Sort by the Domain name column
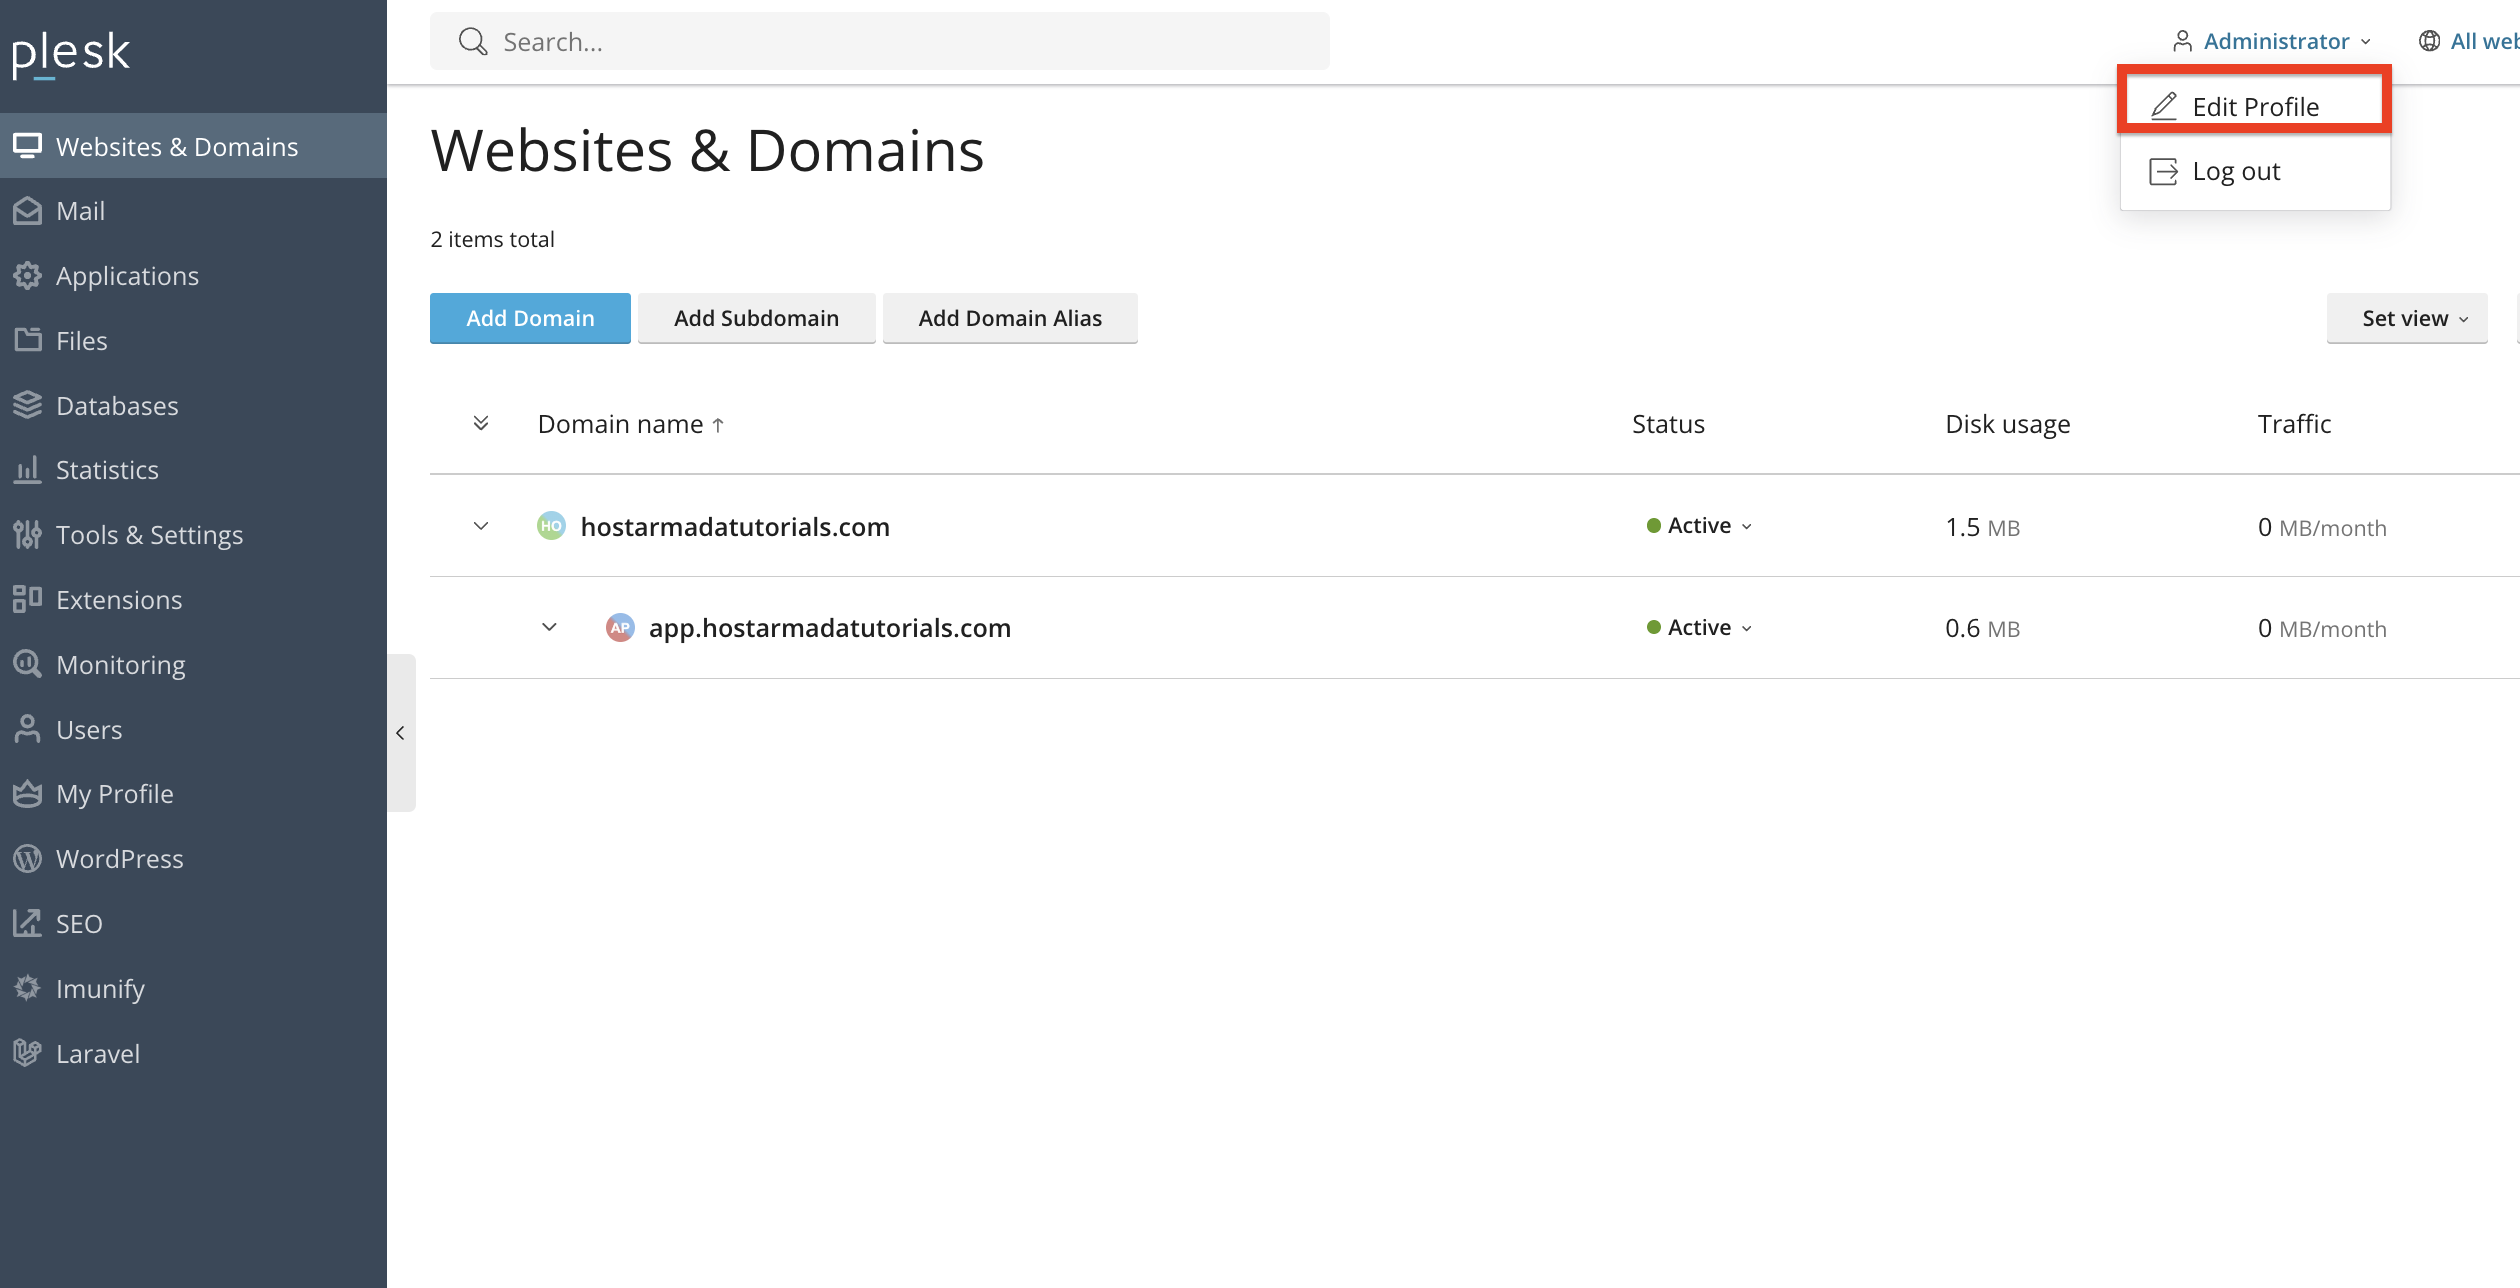The width and height of the screenshot is (2520, 1288). 631,424
